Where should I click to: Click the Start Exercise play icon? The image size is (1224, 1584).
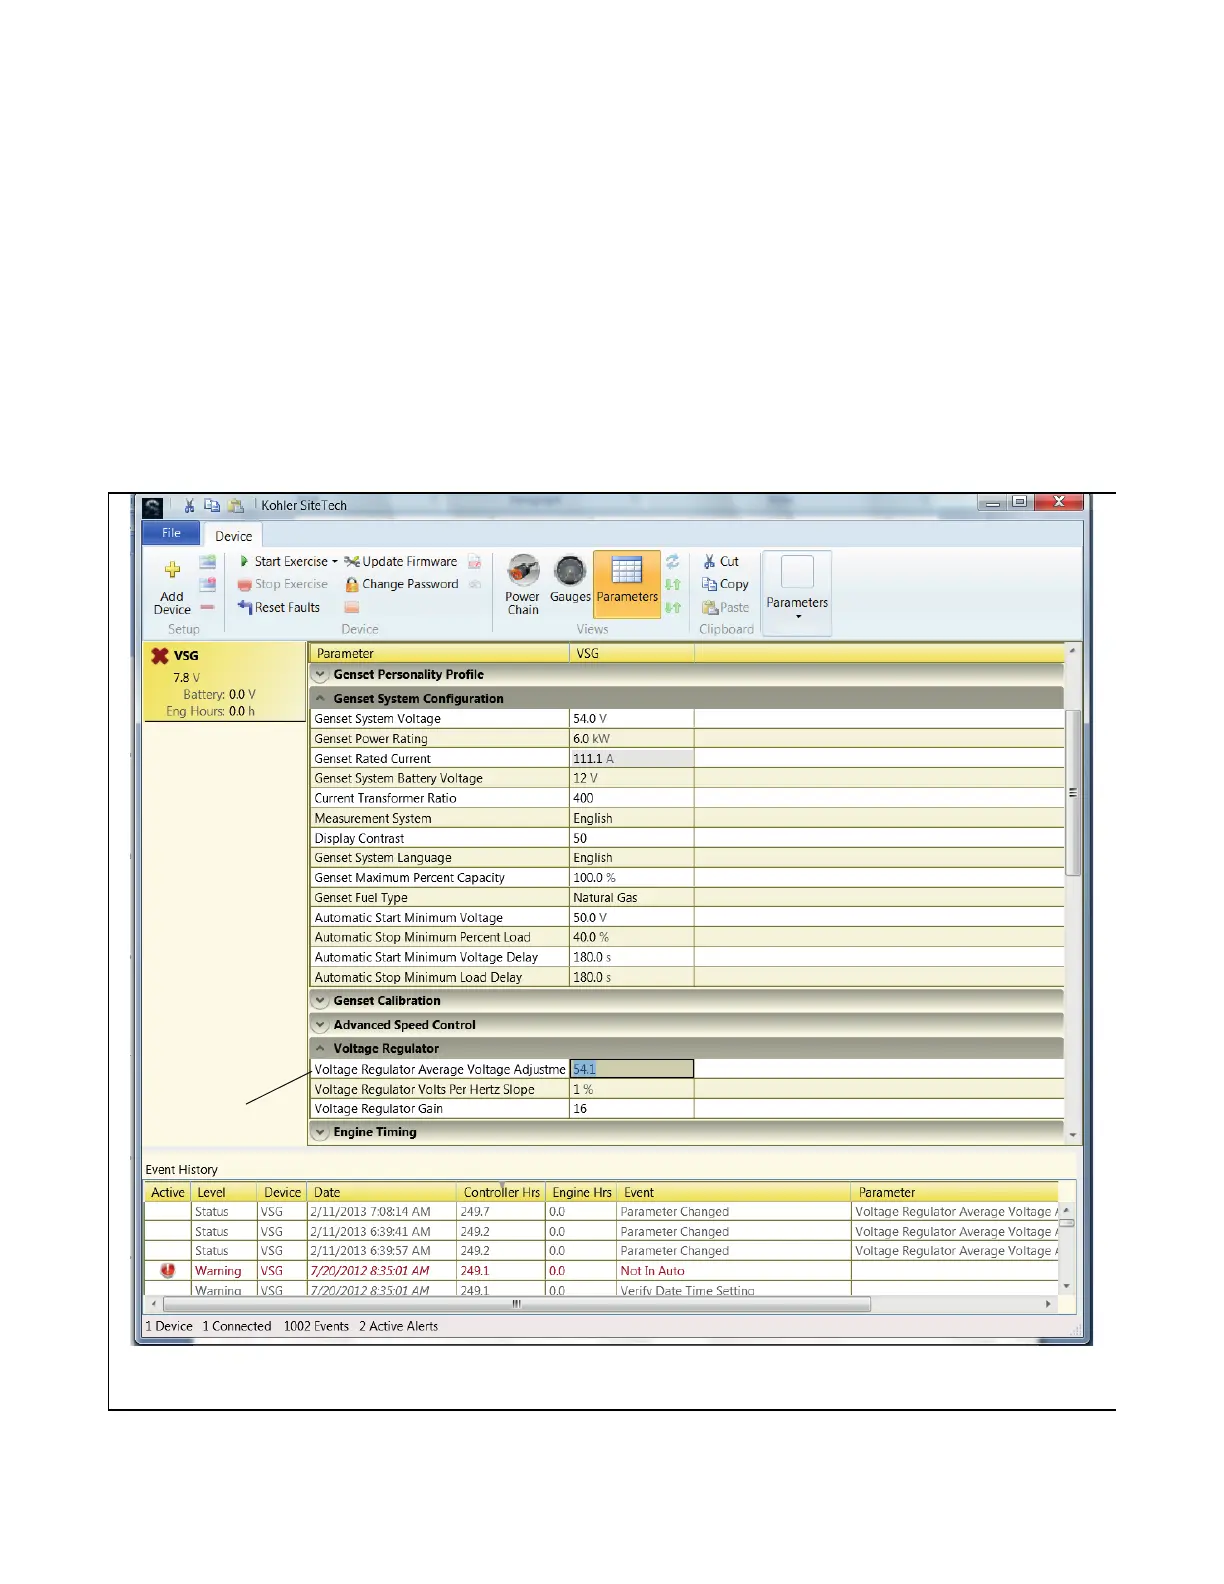[x=244, y=561]
